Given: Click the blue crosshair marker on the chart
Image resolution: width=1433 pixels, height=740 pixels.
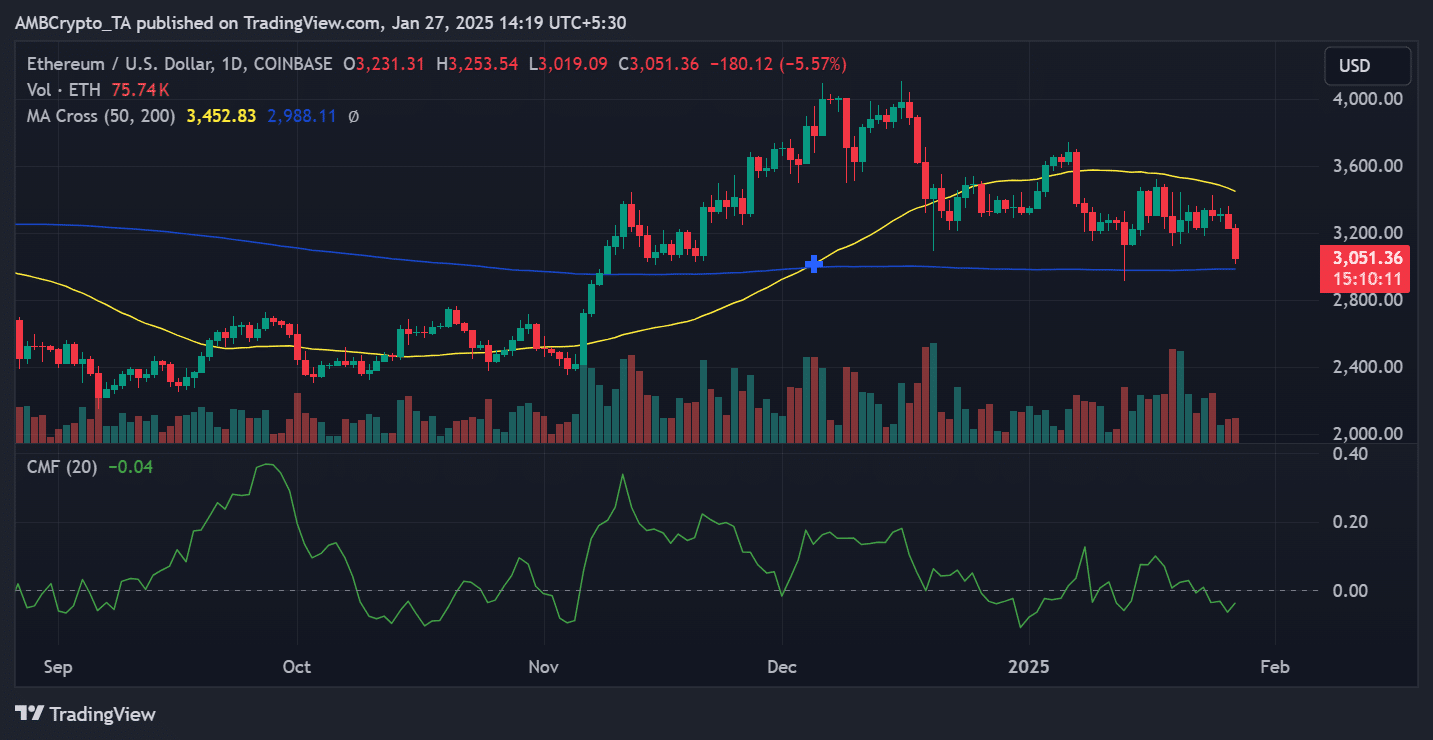Looking at the screenshot, I should pos(813,264).
